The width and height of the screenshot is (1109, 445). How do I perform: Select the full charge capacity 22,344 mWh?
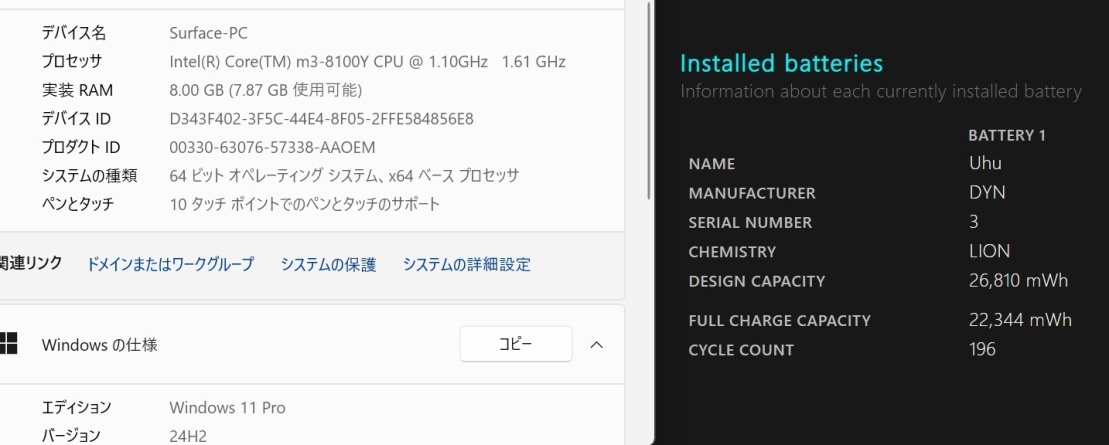tap(1021, 320)
